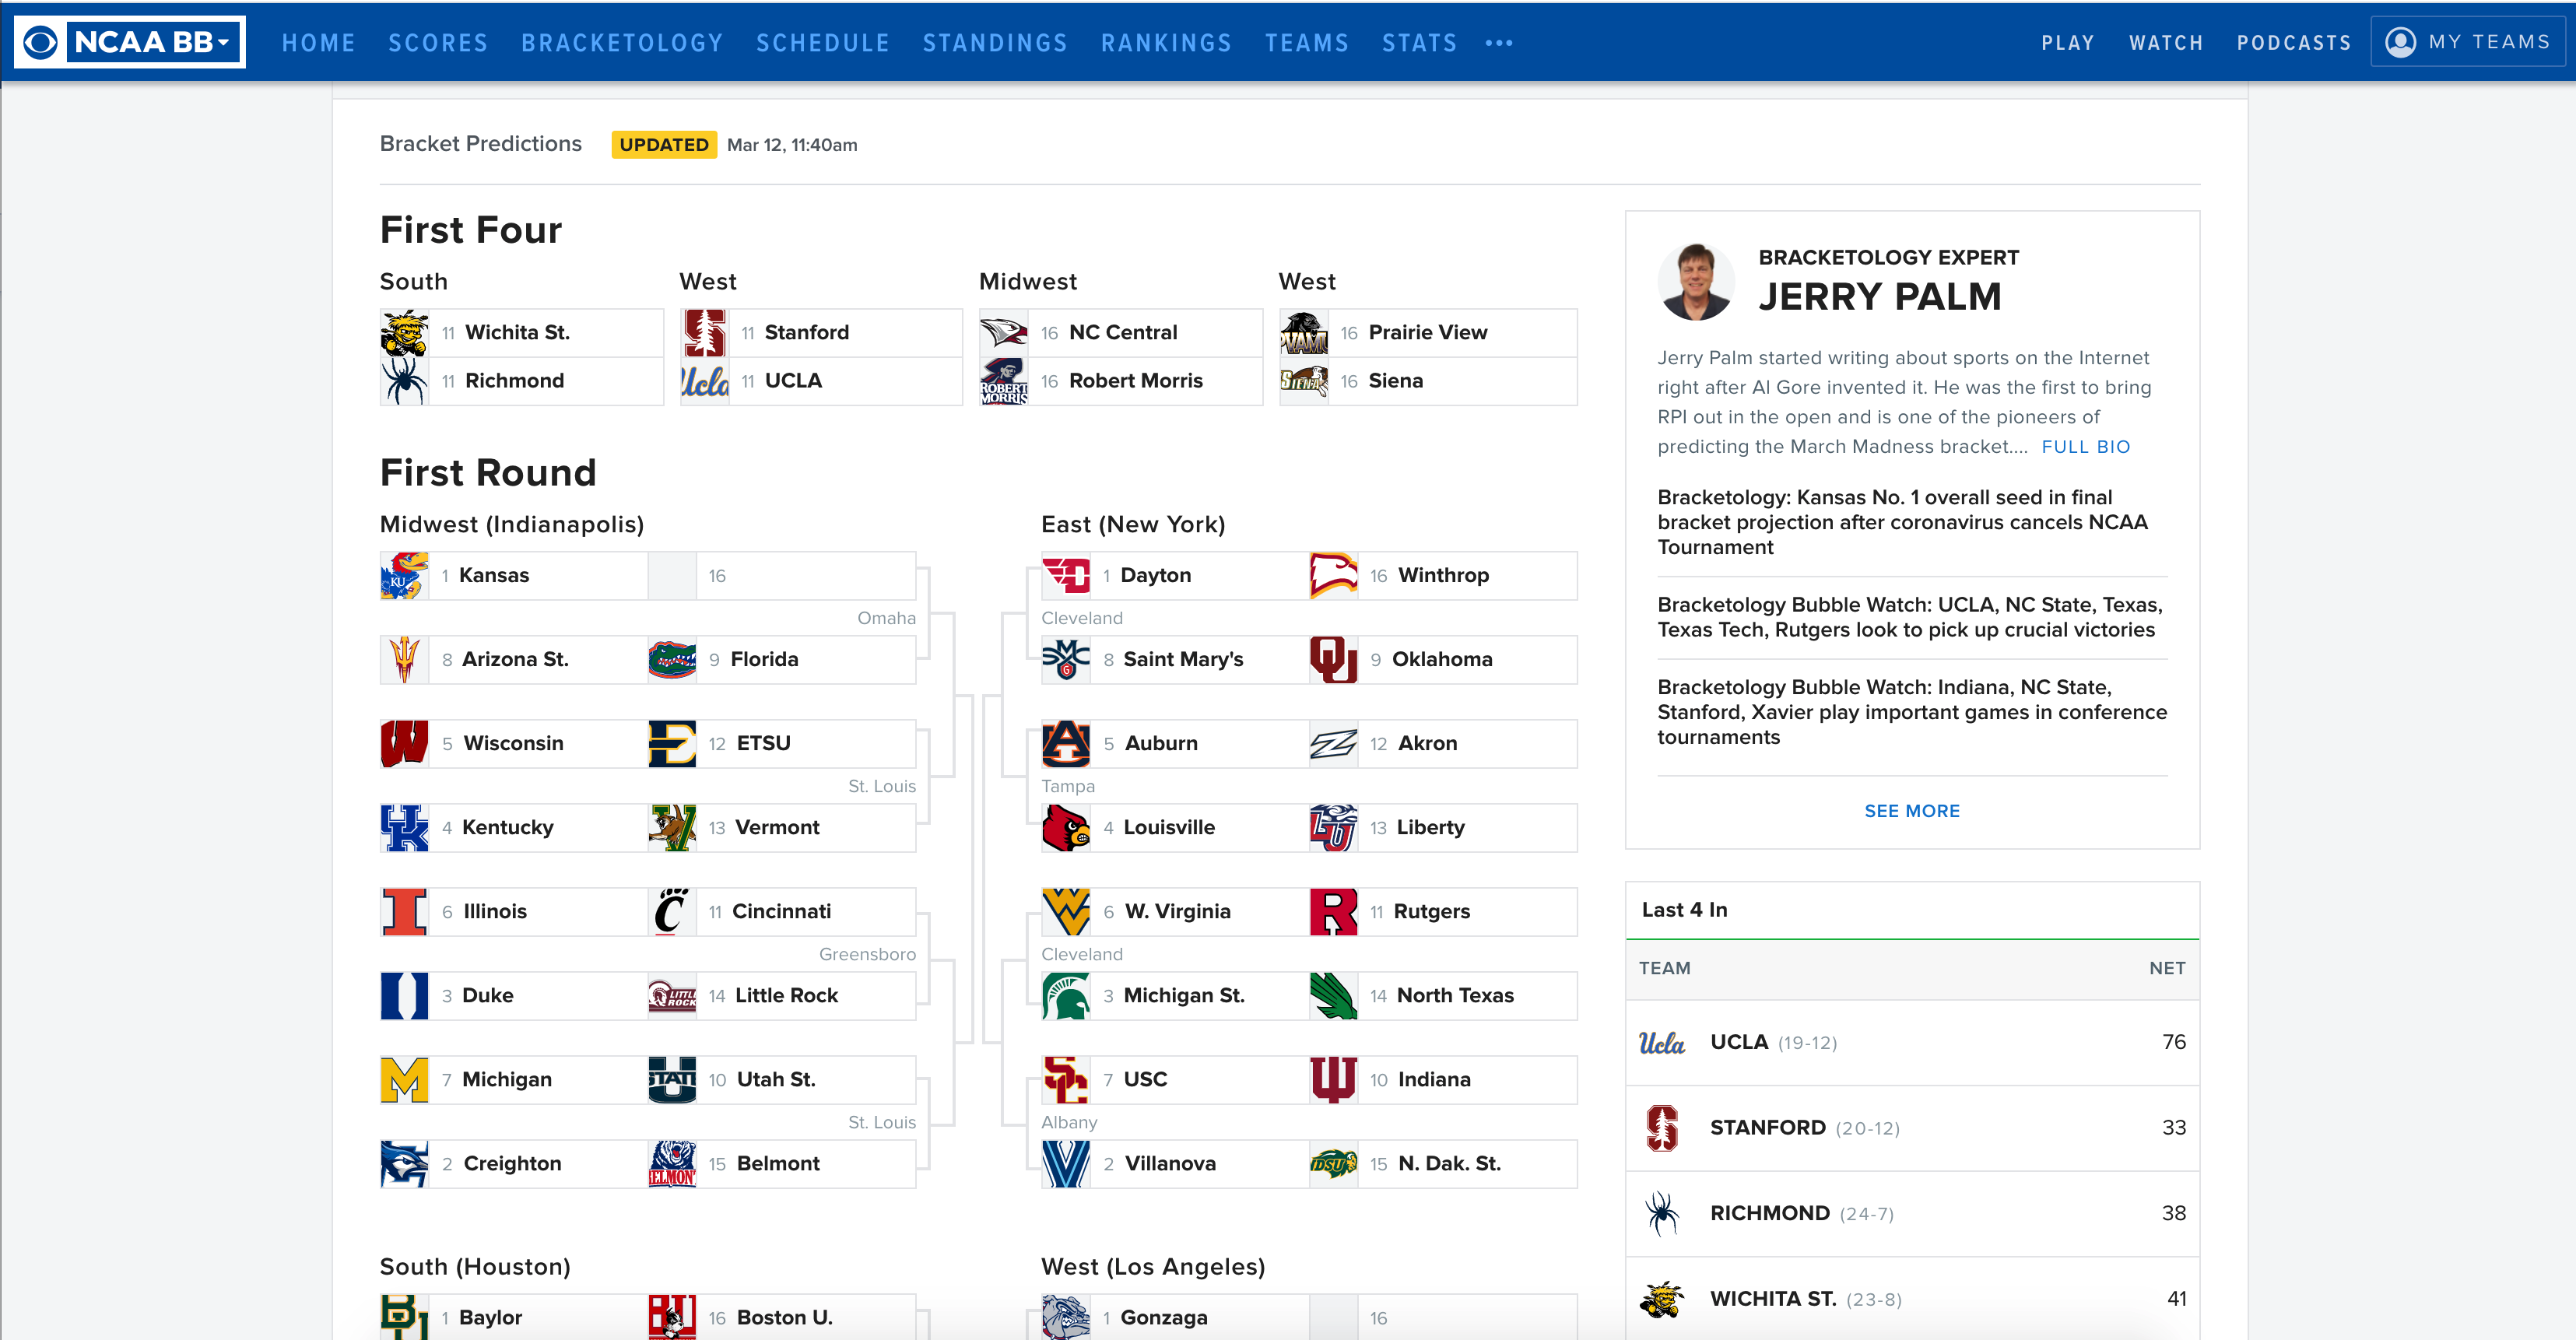The height and width of the screenshot is (1340, 2576).
Task: Click the North Texas team name
Action: pyautogui.click(x=1455, y=996)
